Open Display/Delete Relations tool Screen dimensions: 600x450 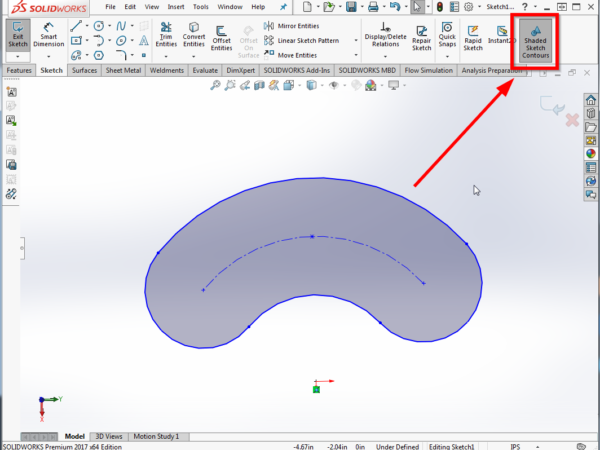[x=385, y=34]
